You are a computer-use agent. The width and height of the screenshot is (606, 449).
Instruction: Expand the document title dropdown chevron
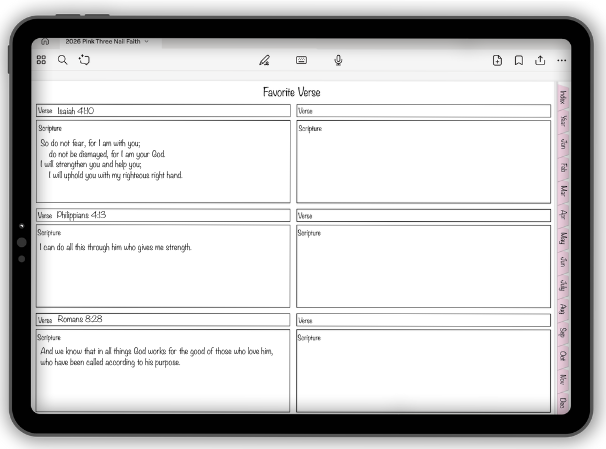click(x=147, y=42)
